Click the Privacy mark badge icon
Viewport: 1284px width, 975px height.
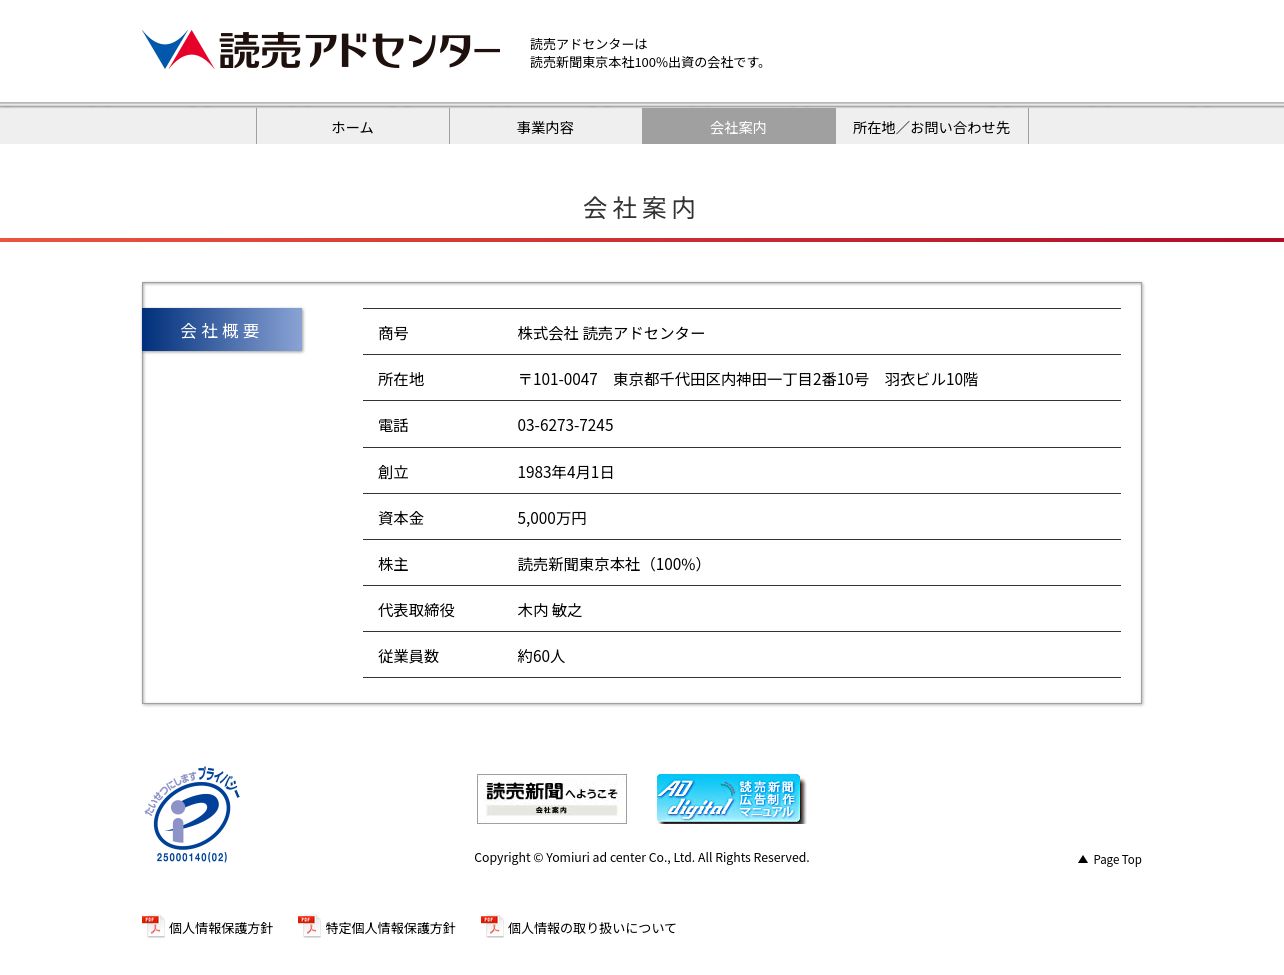(192, 815)
